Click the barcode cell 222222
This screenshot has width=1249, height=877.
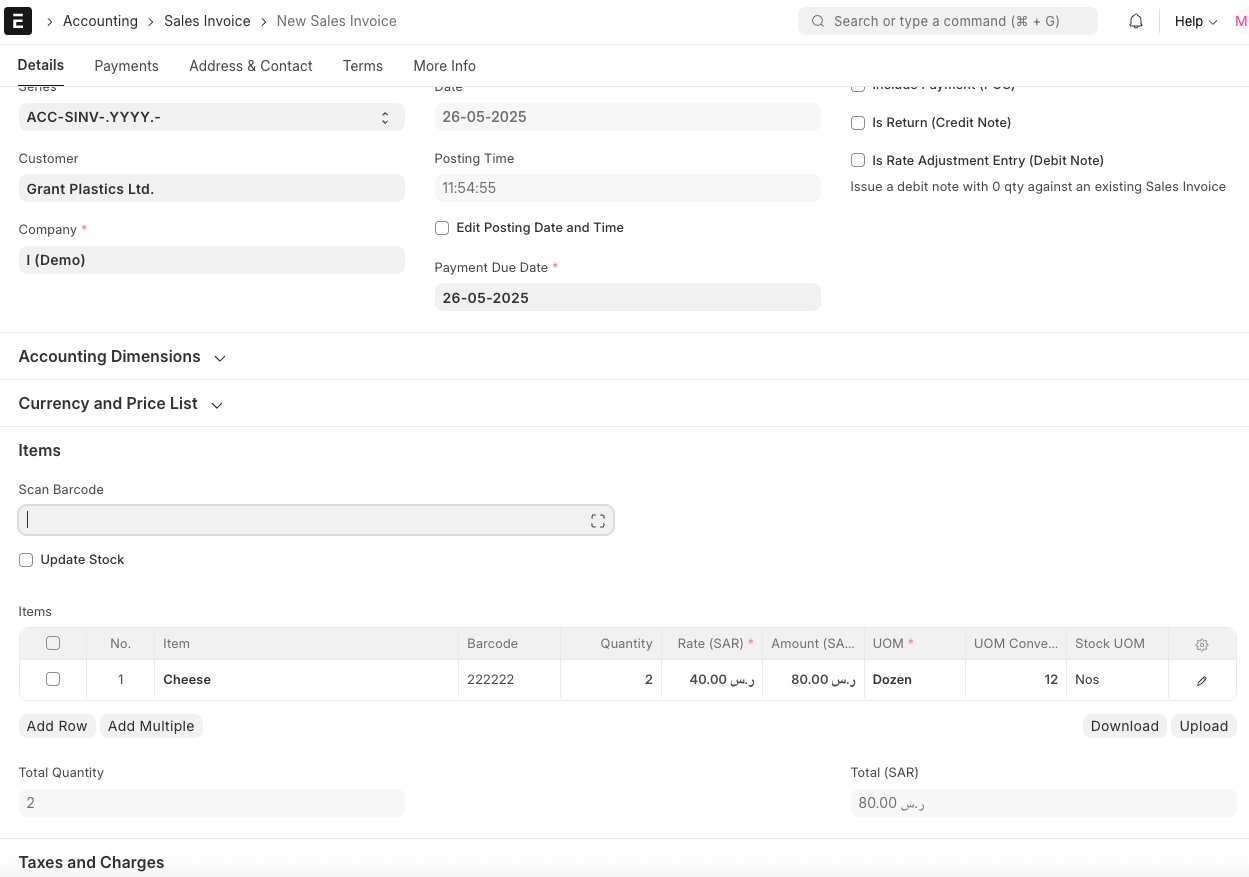pos(510,680)
